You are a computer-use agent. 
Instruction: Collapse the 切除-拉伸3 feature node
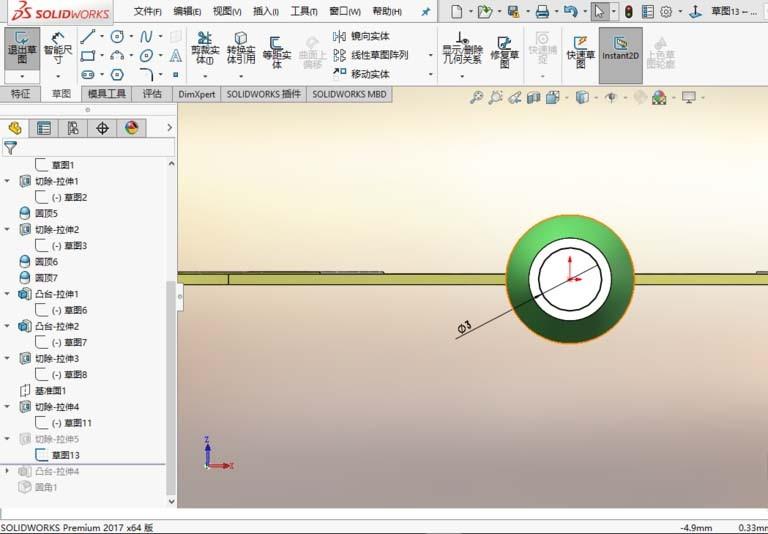7,358
